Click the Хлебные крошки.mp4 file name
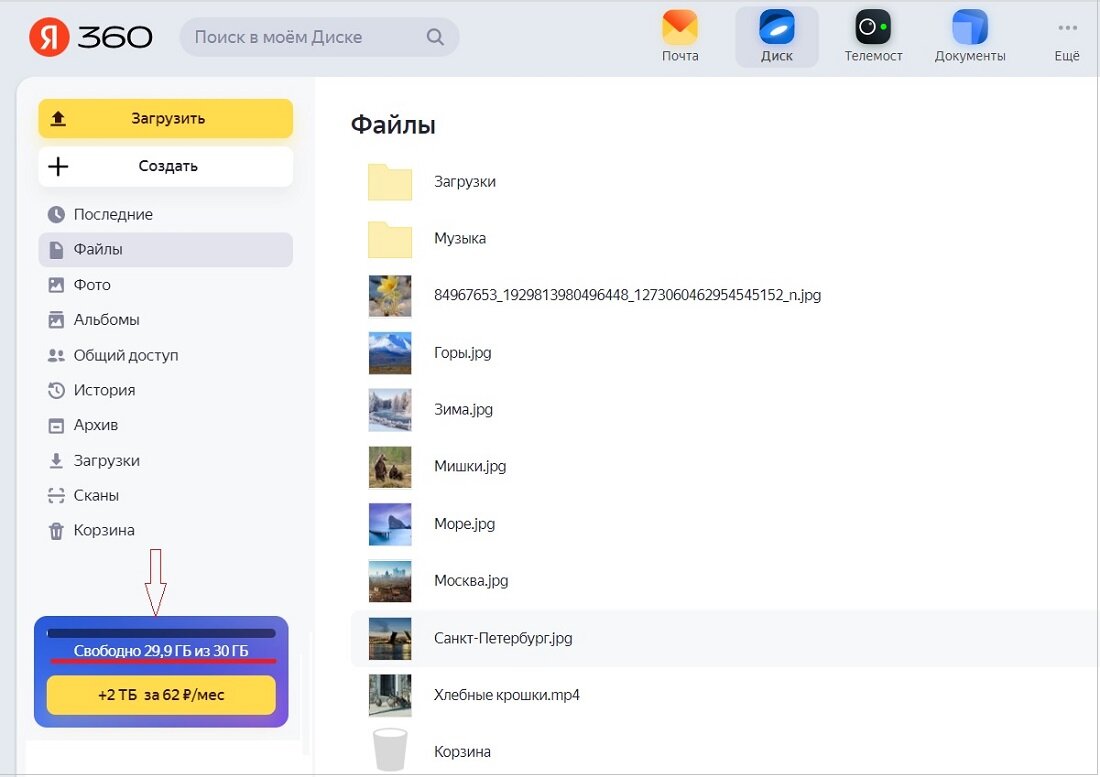This screenshot has height=777, width=1100. (507, 695)
